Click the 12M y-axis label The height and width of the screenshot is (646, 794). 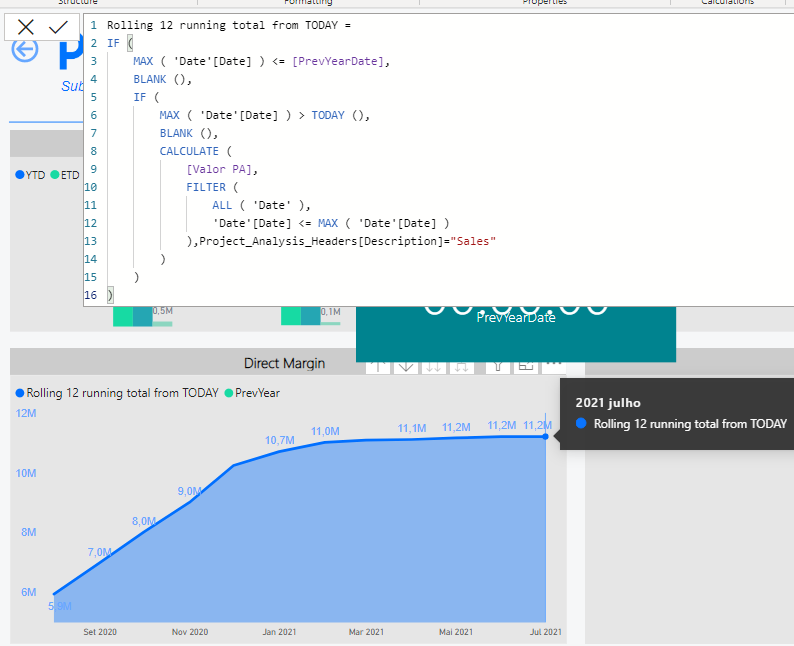26,413
